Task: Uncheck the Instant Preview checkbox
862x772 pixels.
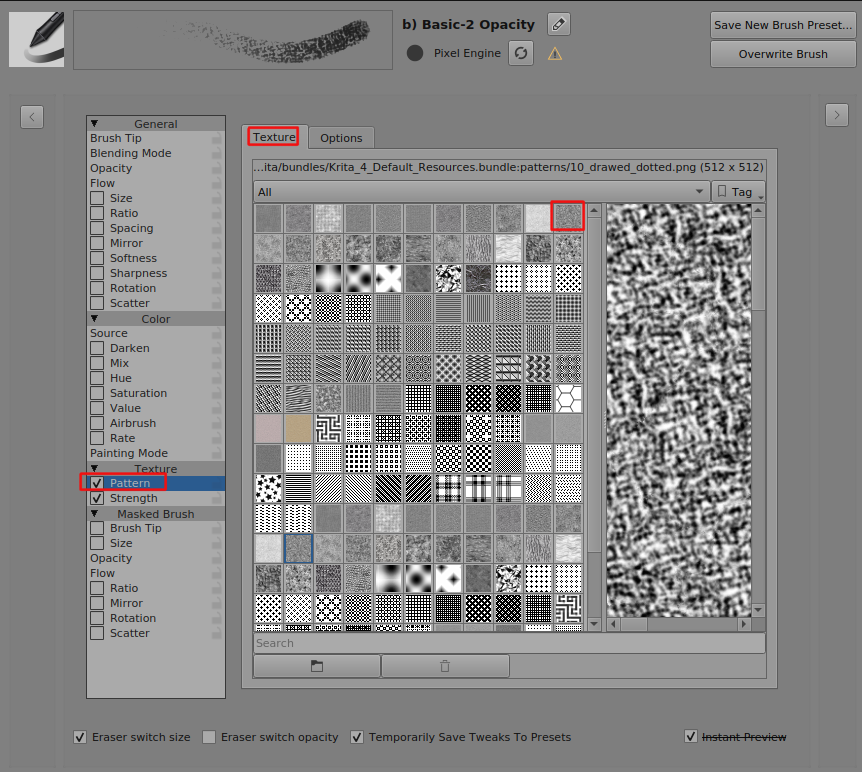Action: pos(691,737)
